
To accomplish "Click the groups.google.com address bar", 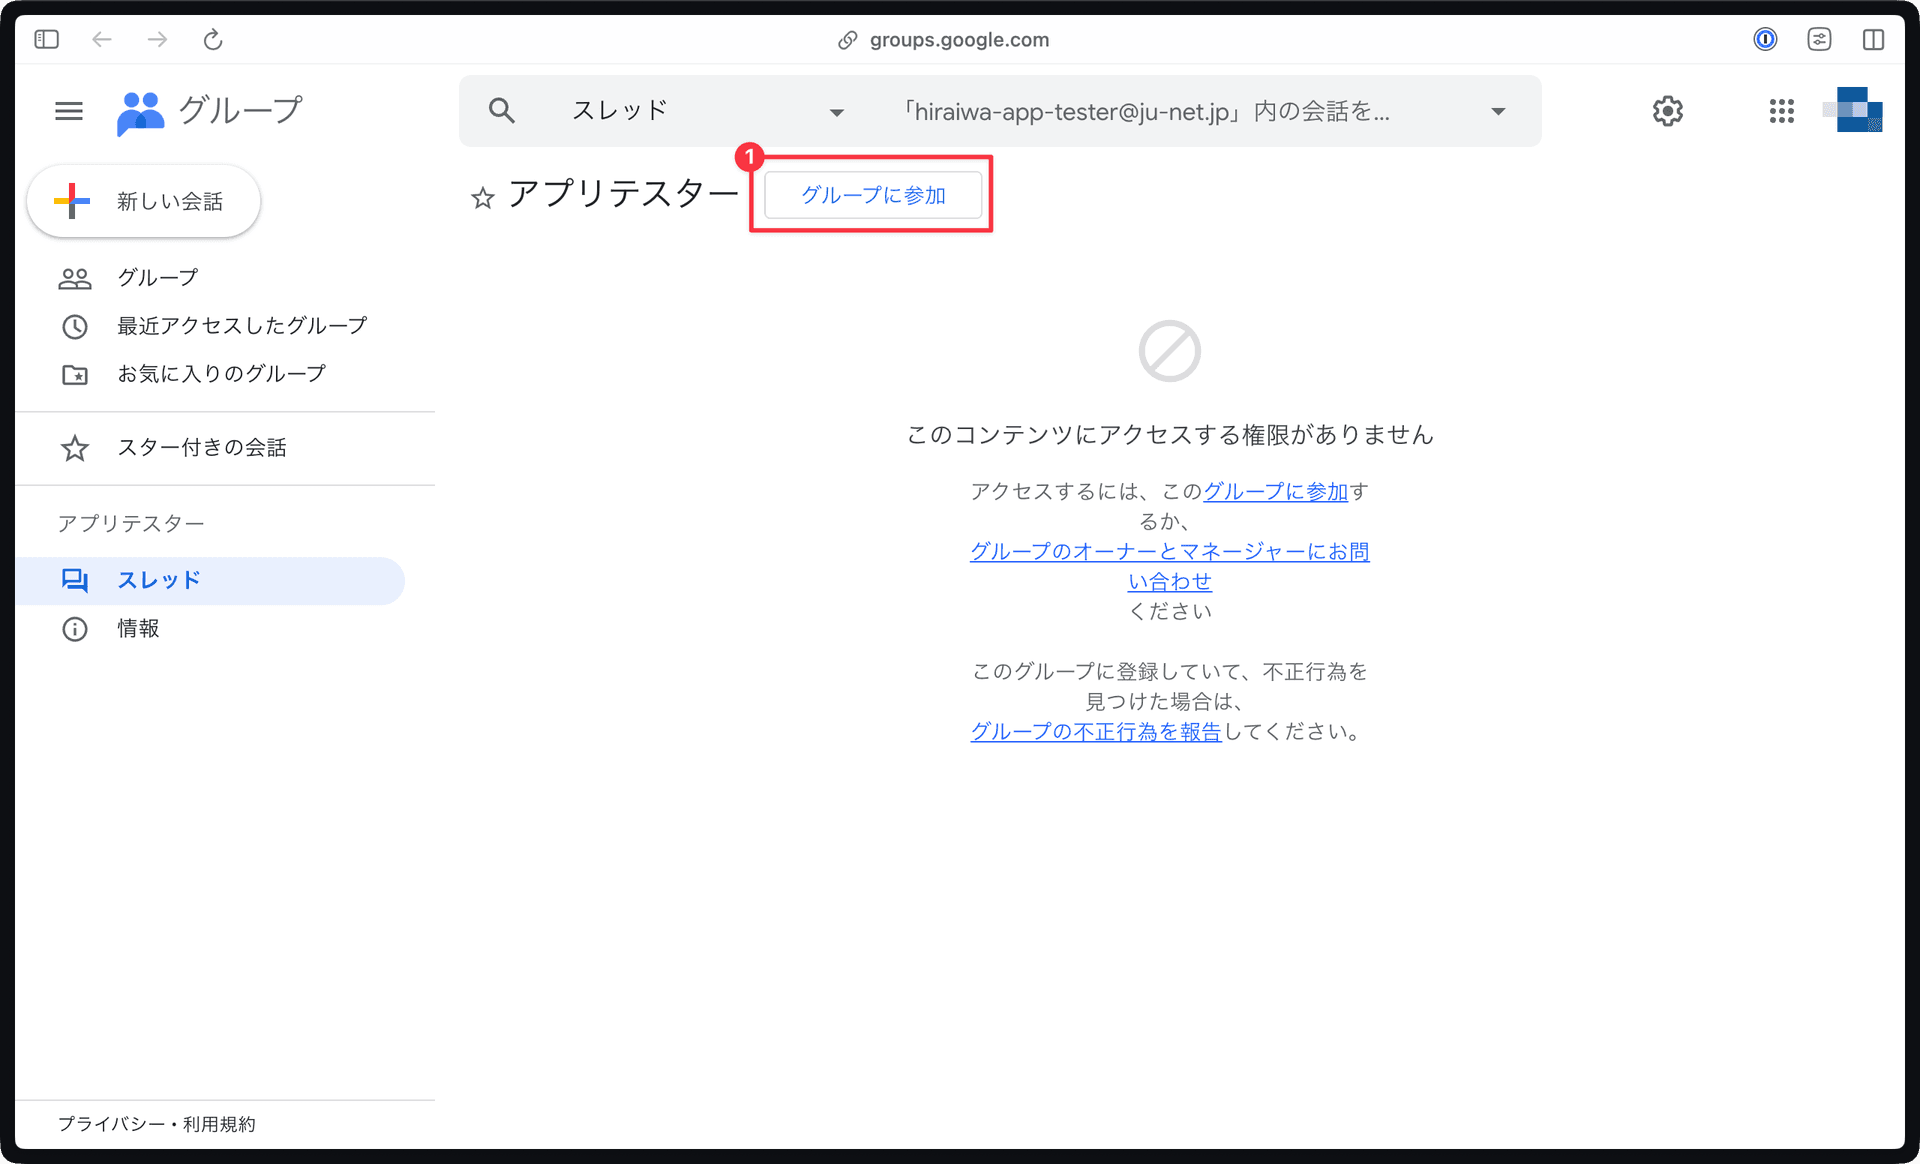I will pyautogui.click(x=958, y=39).
